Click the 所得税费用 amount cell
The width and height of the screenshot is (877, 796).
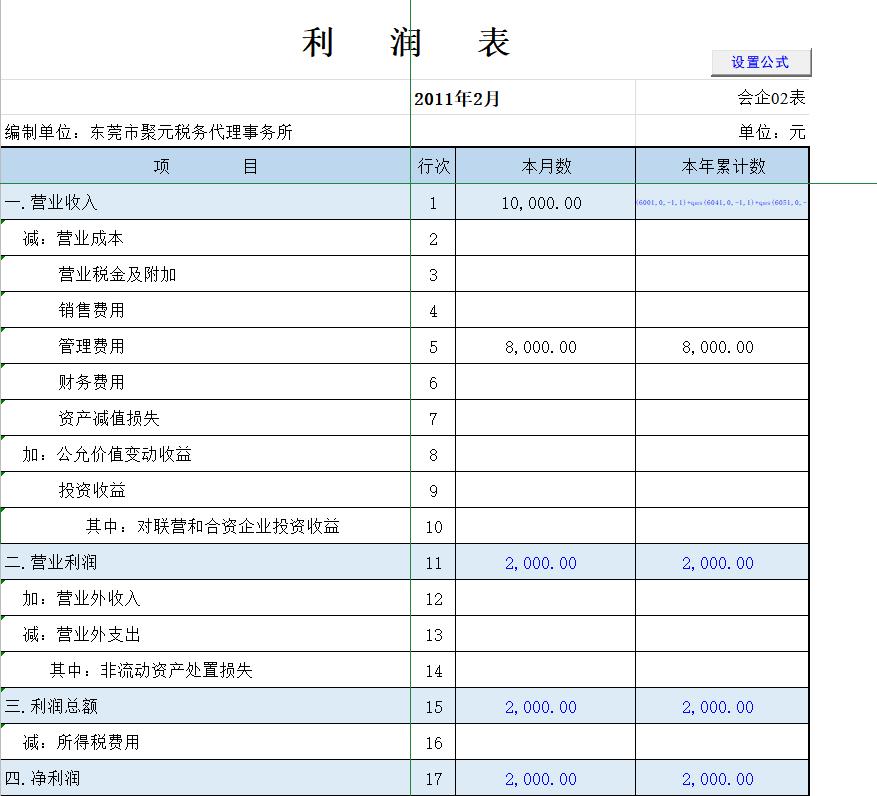(544, 742)
